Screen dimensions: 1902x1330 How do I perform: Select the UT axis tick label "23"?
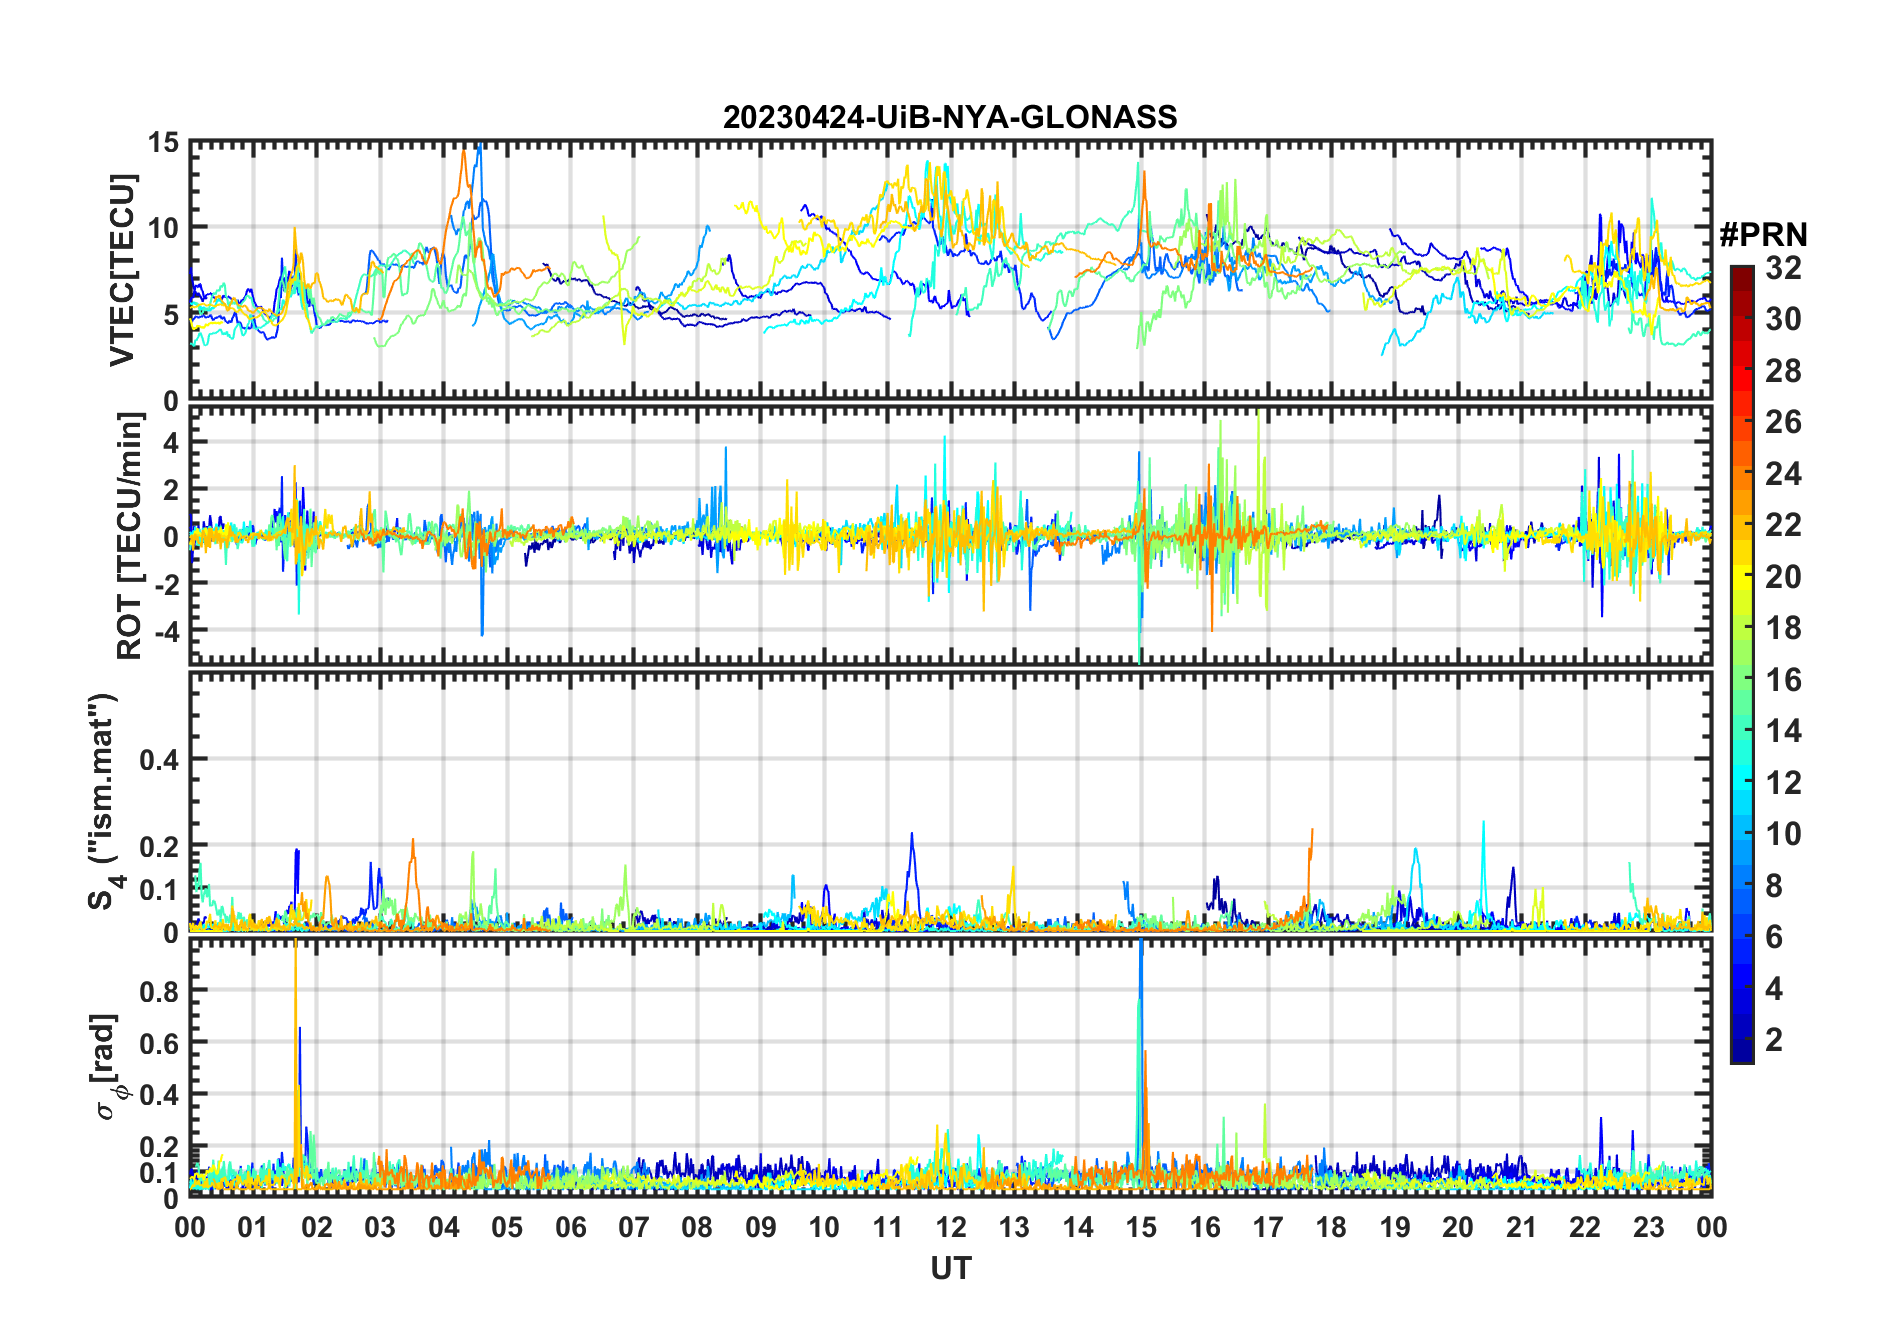(1648, 1227)
